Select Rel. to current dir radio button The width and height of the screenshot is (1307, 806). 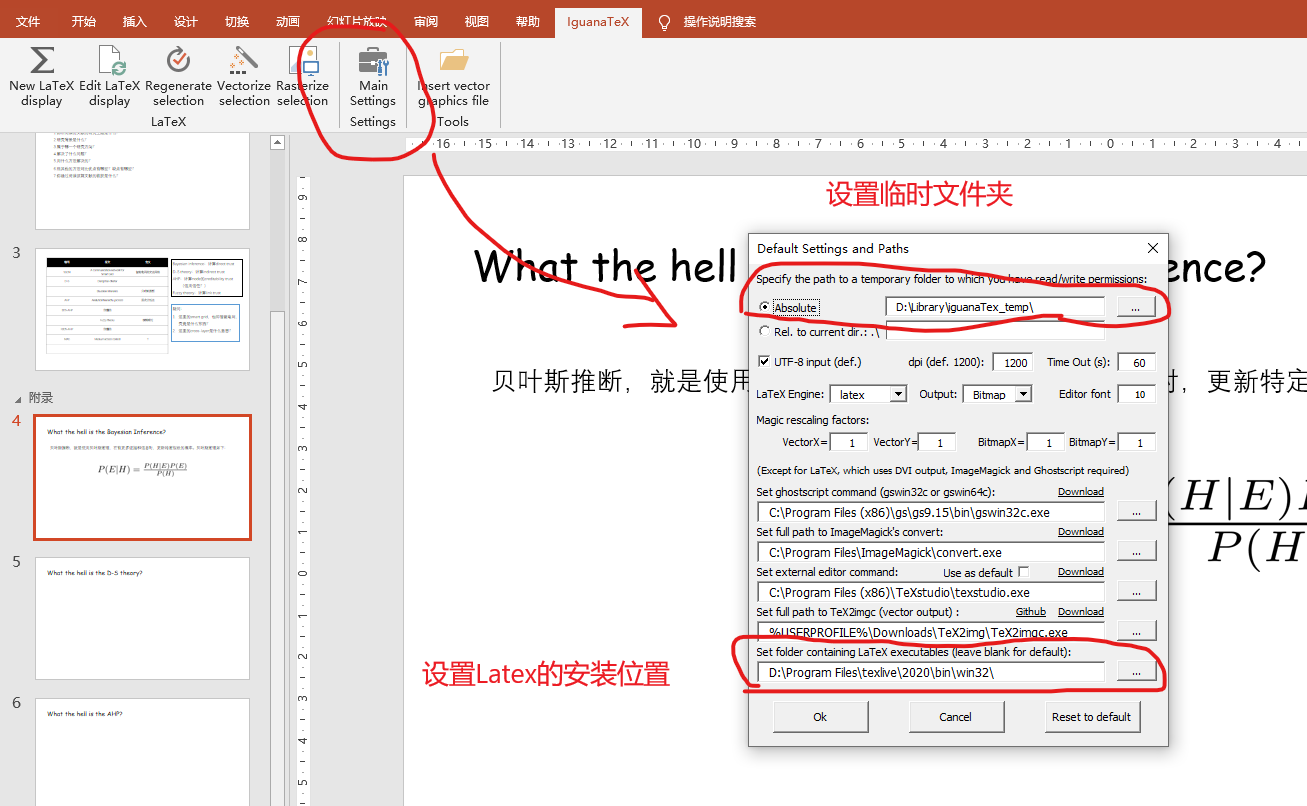coord(765,331)
